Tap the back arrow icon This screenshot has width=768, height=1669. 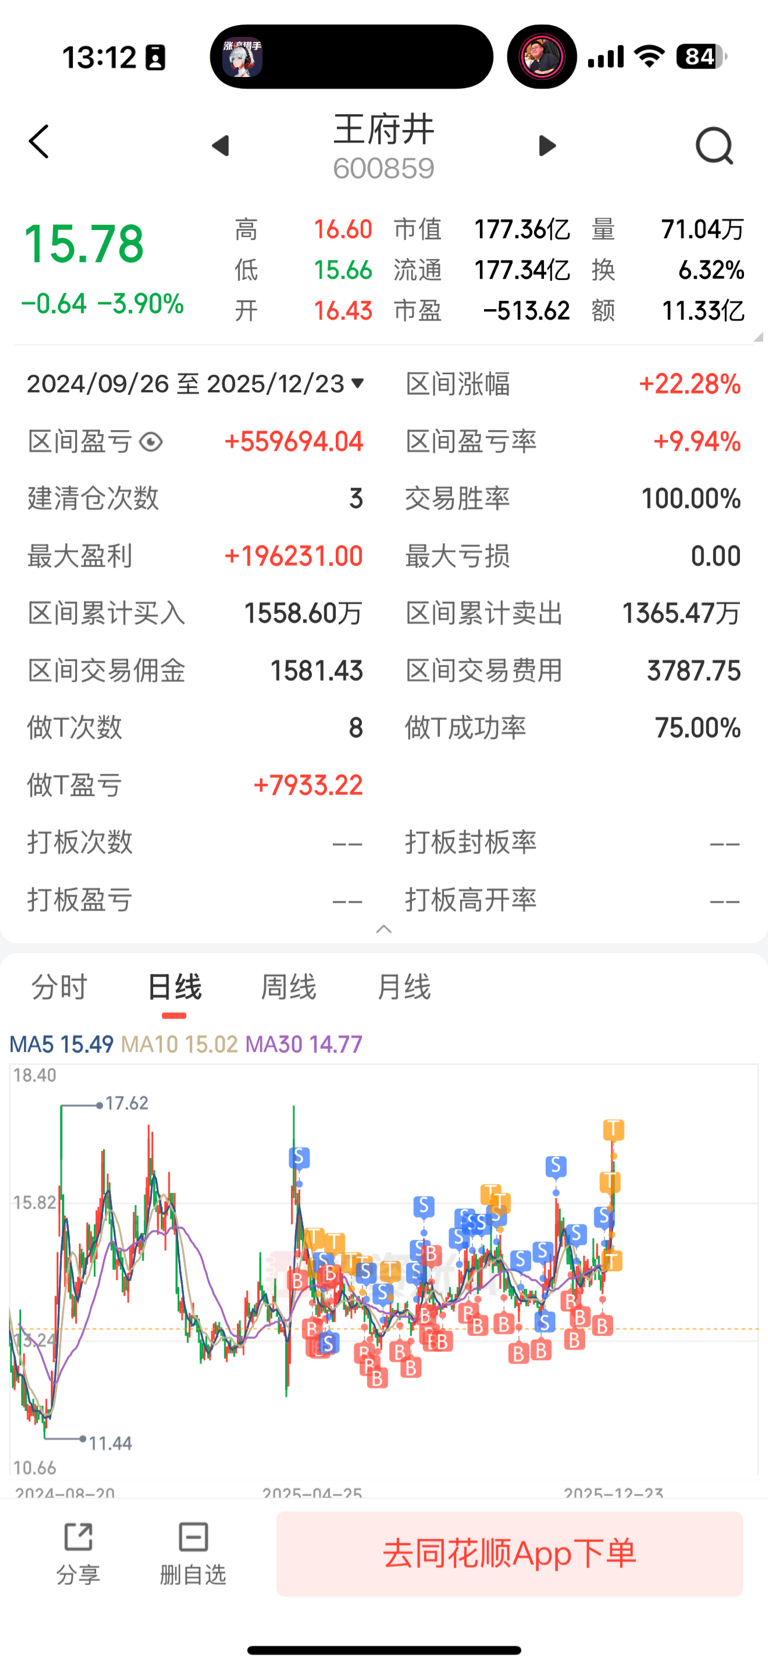coord(39,142)
